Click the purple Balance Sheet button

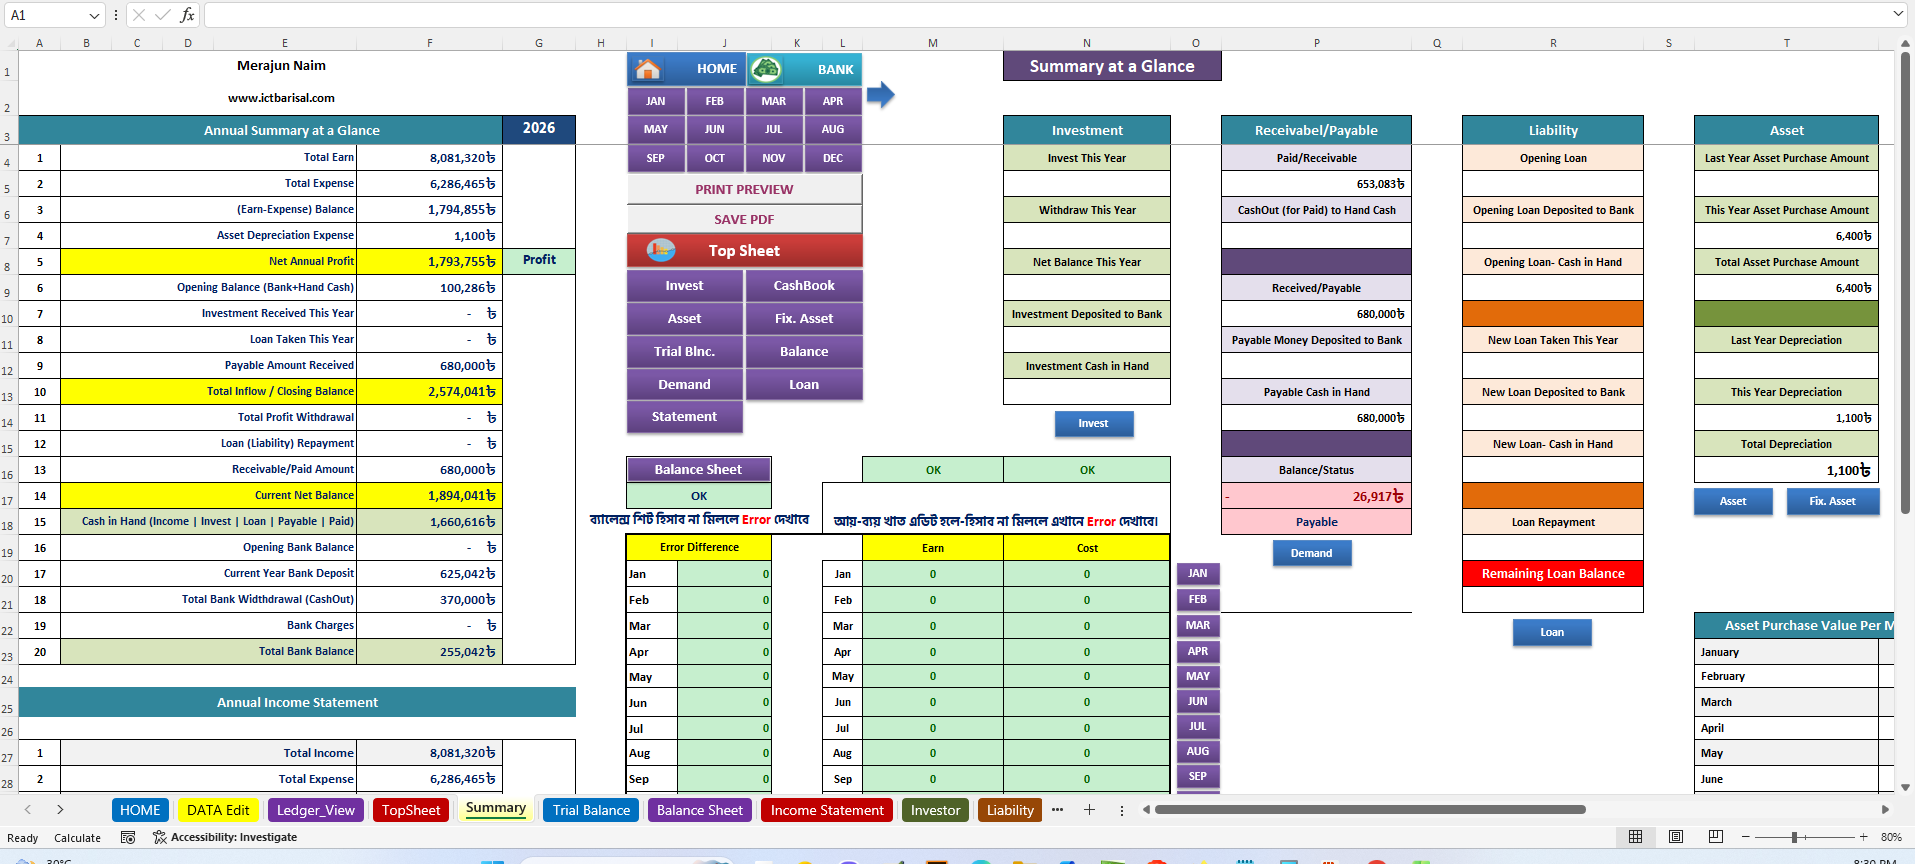point(698,469)
